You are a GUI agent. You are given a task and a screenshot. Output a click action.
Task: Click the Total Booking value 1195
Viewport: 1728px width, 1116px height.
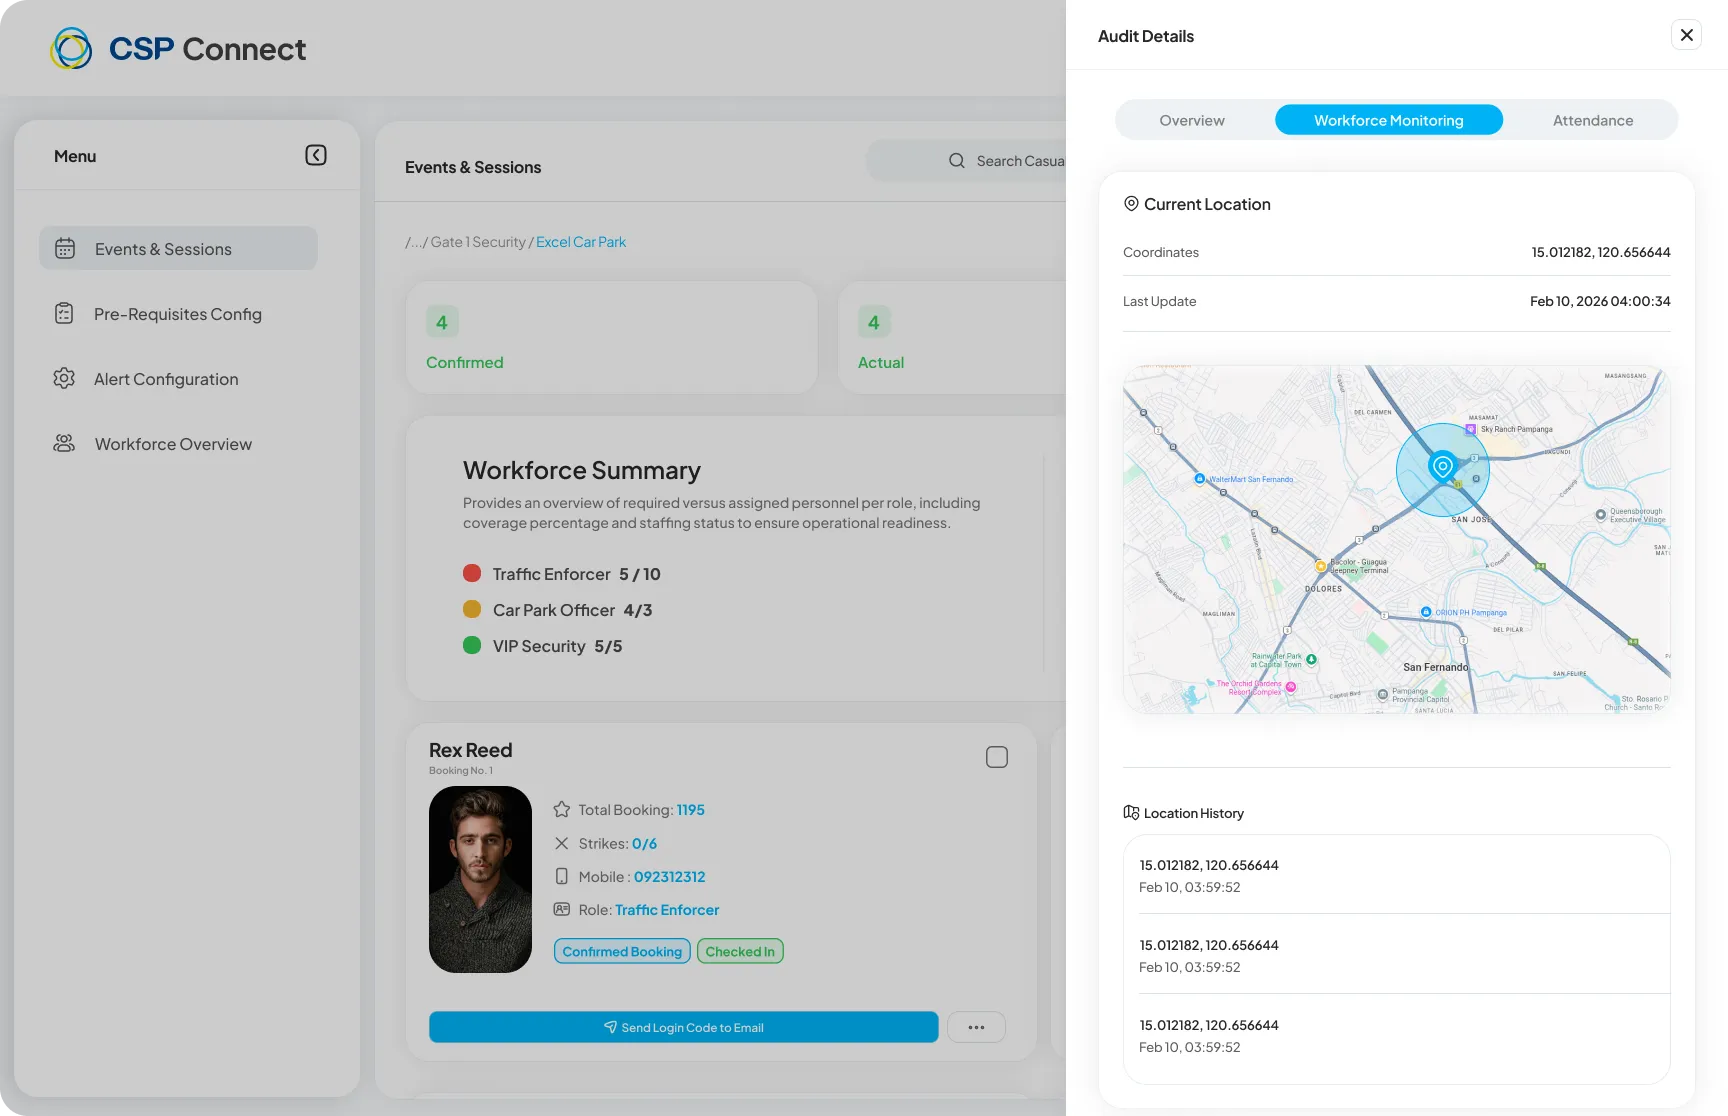690,809
